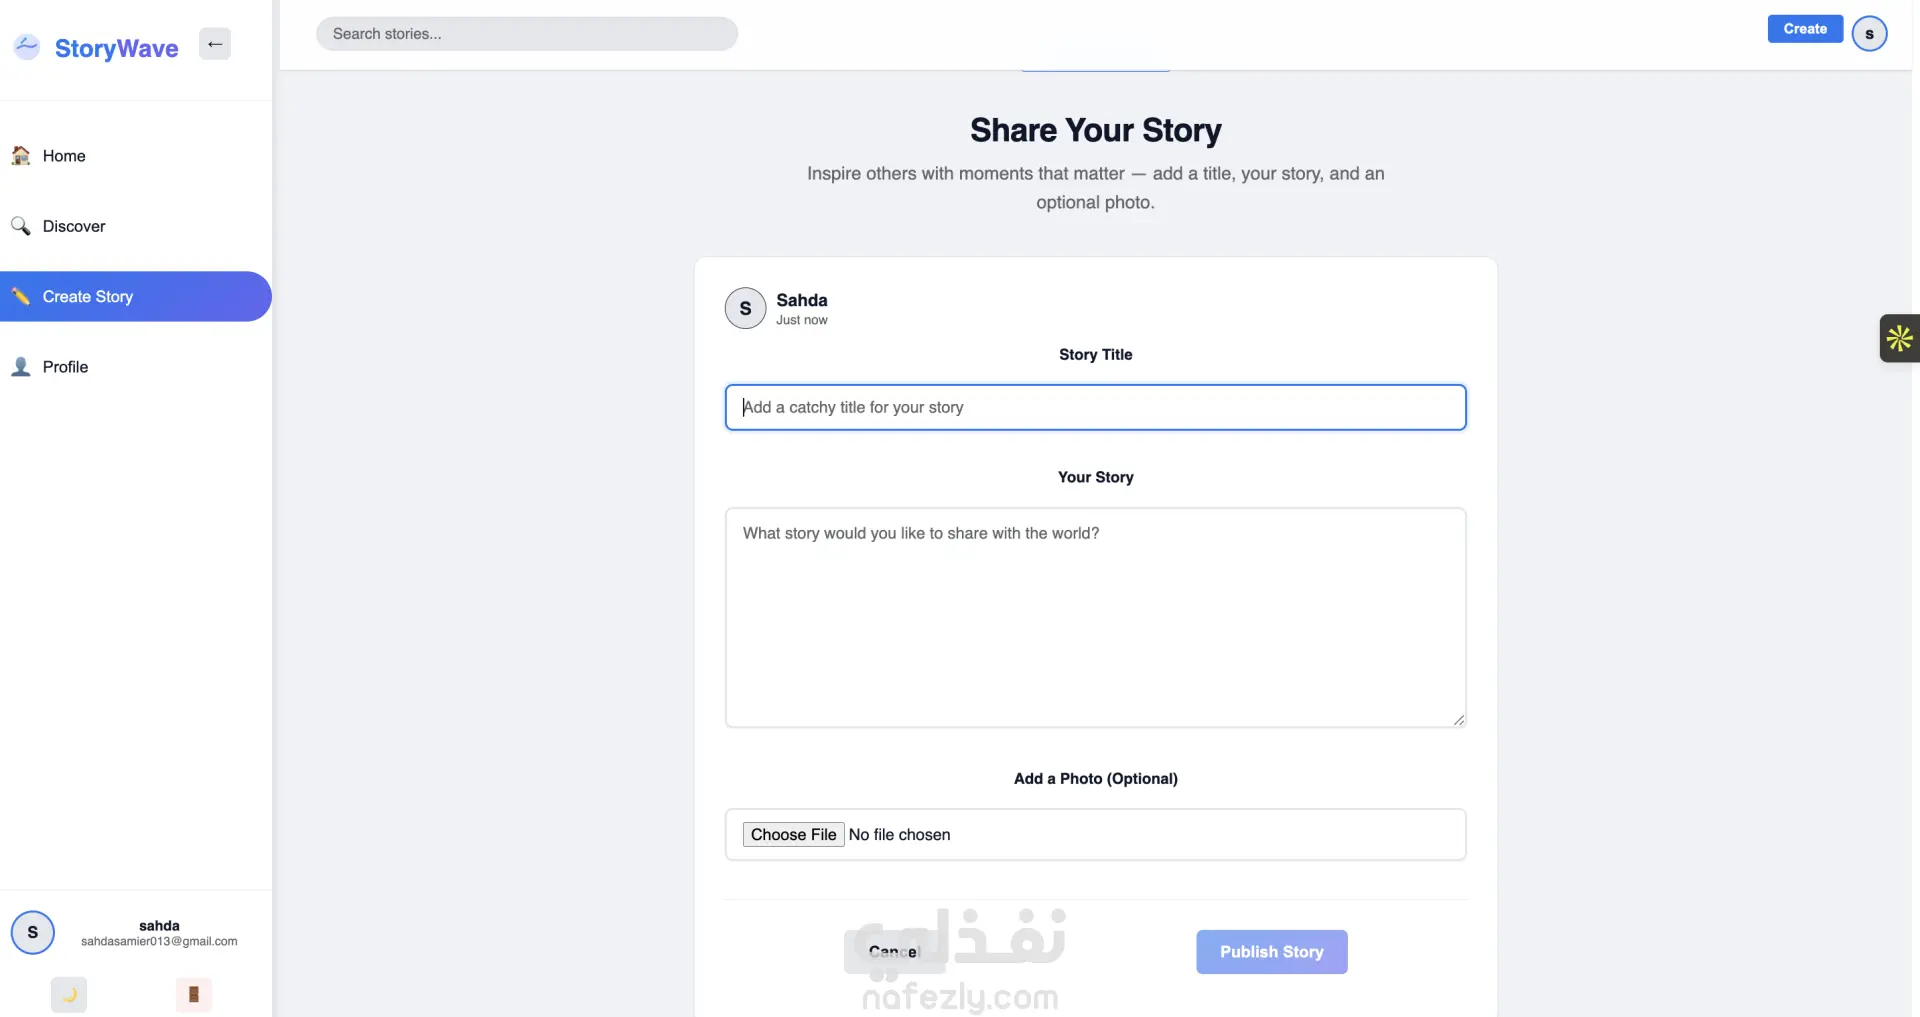
Task: Open the Profile page from sidebar
Action: pyautogui.click(x=66, y=367)
